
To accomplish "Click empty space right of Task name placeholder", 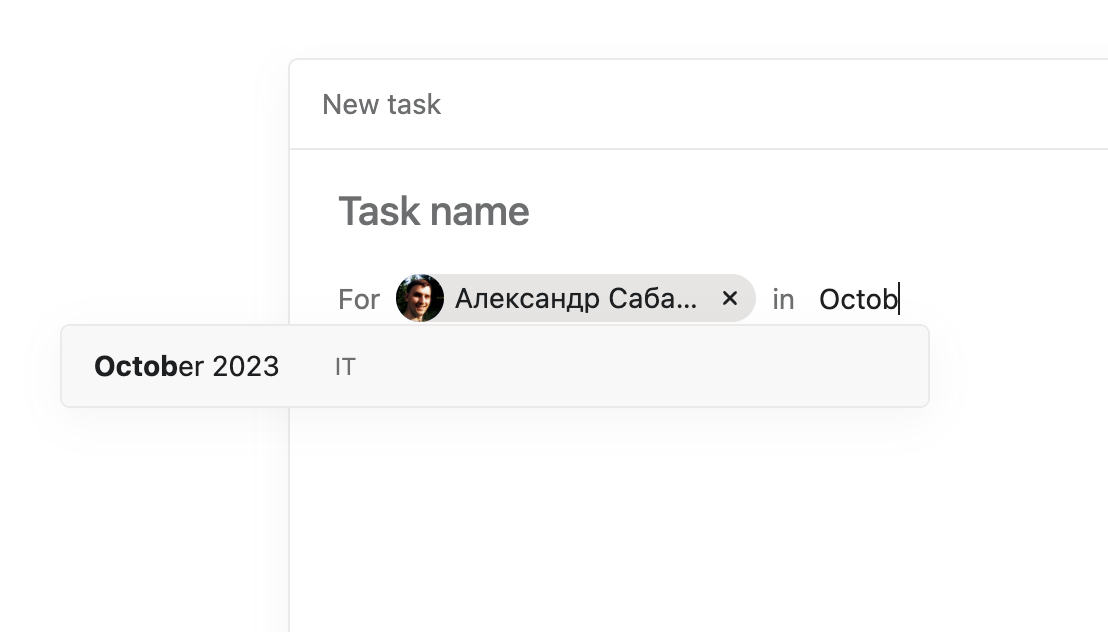I will 800,212.
